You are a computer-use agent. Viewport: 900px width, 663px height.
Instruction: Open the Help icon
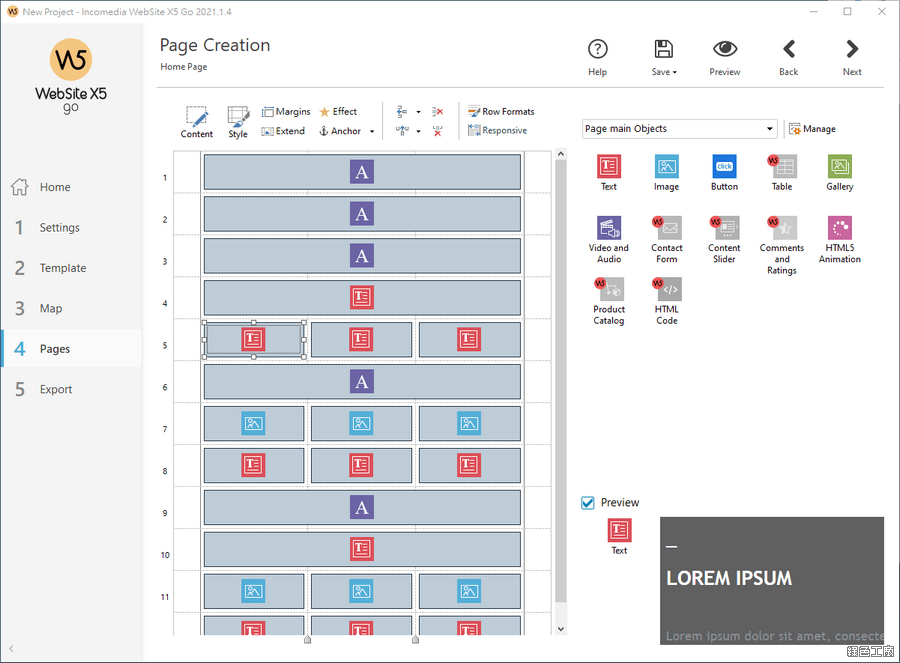pos(598,49)
